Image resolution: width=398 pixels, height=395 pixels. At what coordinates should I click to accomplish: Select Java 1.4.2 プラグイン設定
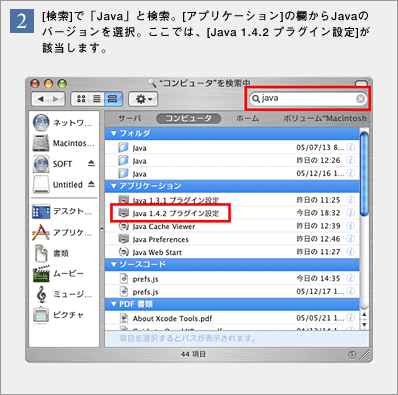pos(232,213)
